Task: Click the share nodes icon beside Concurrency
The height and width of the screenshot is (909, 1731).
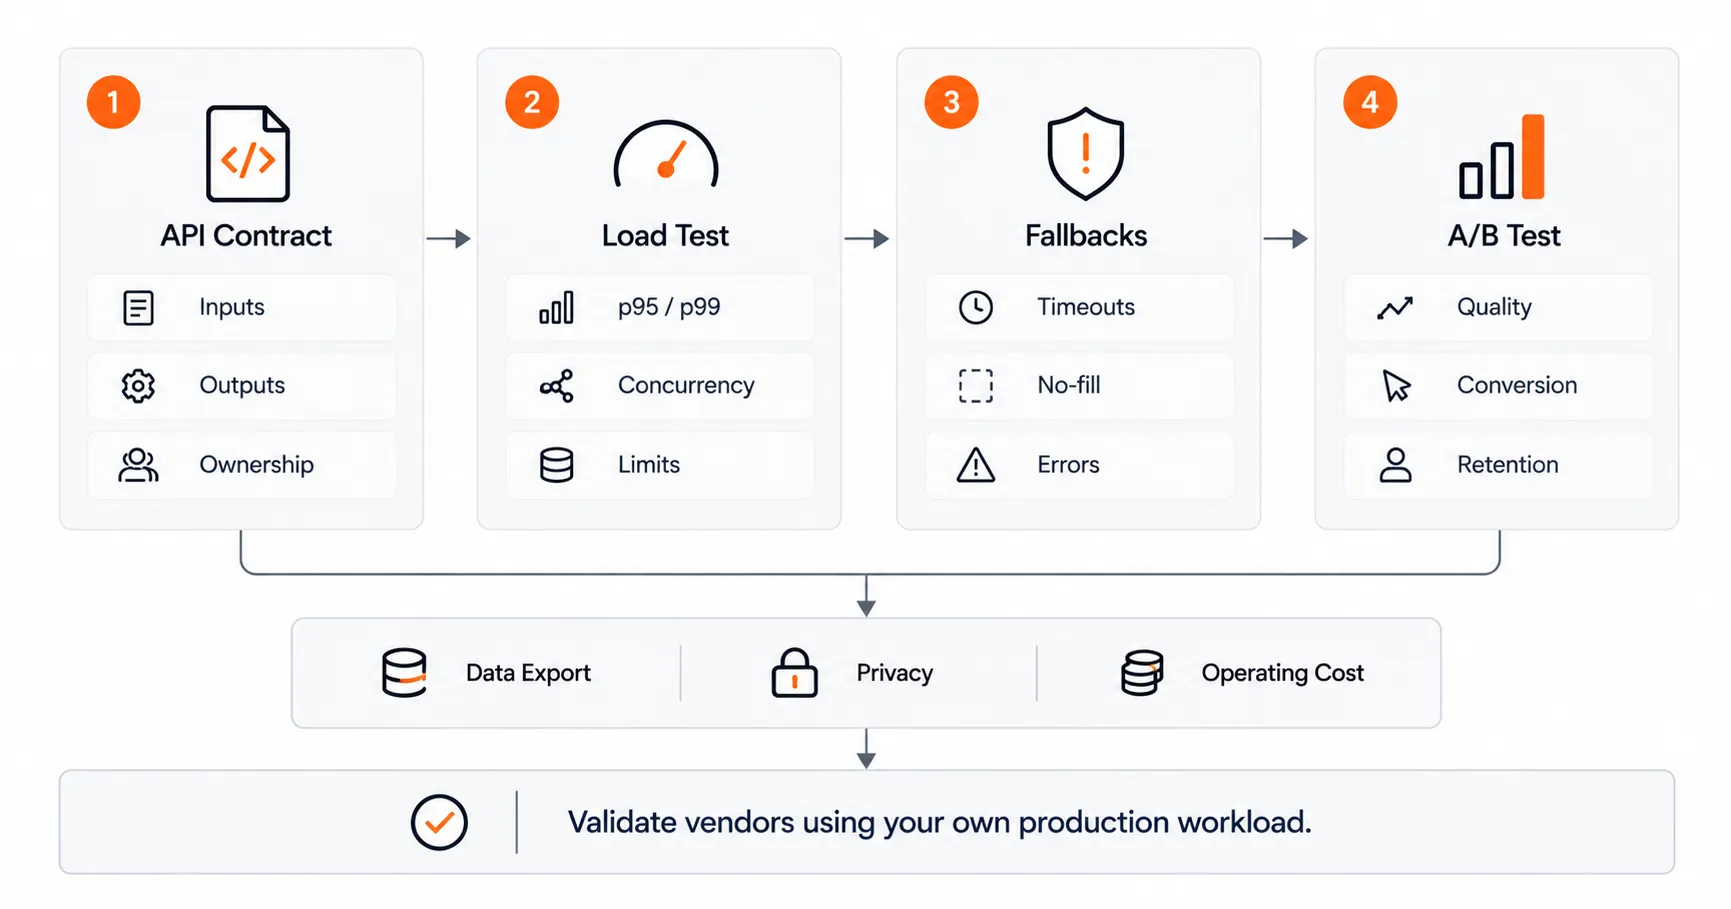Action: 557,386
